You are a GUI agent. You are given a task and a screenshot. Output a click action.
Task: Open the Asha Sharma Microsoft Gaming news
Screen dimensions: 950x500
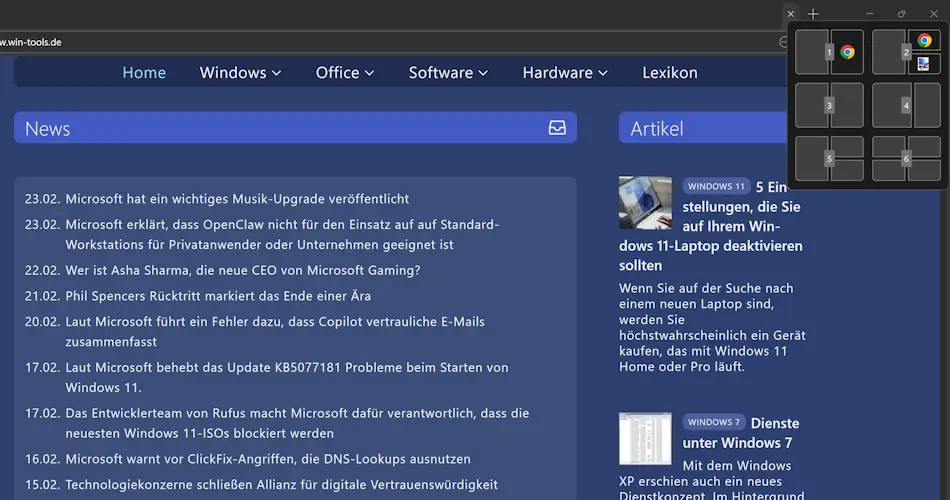click(243, 270)
